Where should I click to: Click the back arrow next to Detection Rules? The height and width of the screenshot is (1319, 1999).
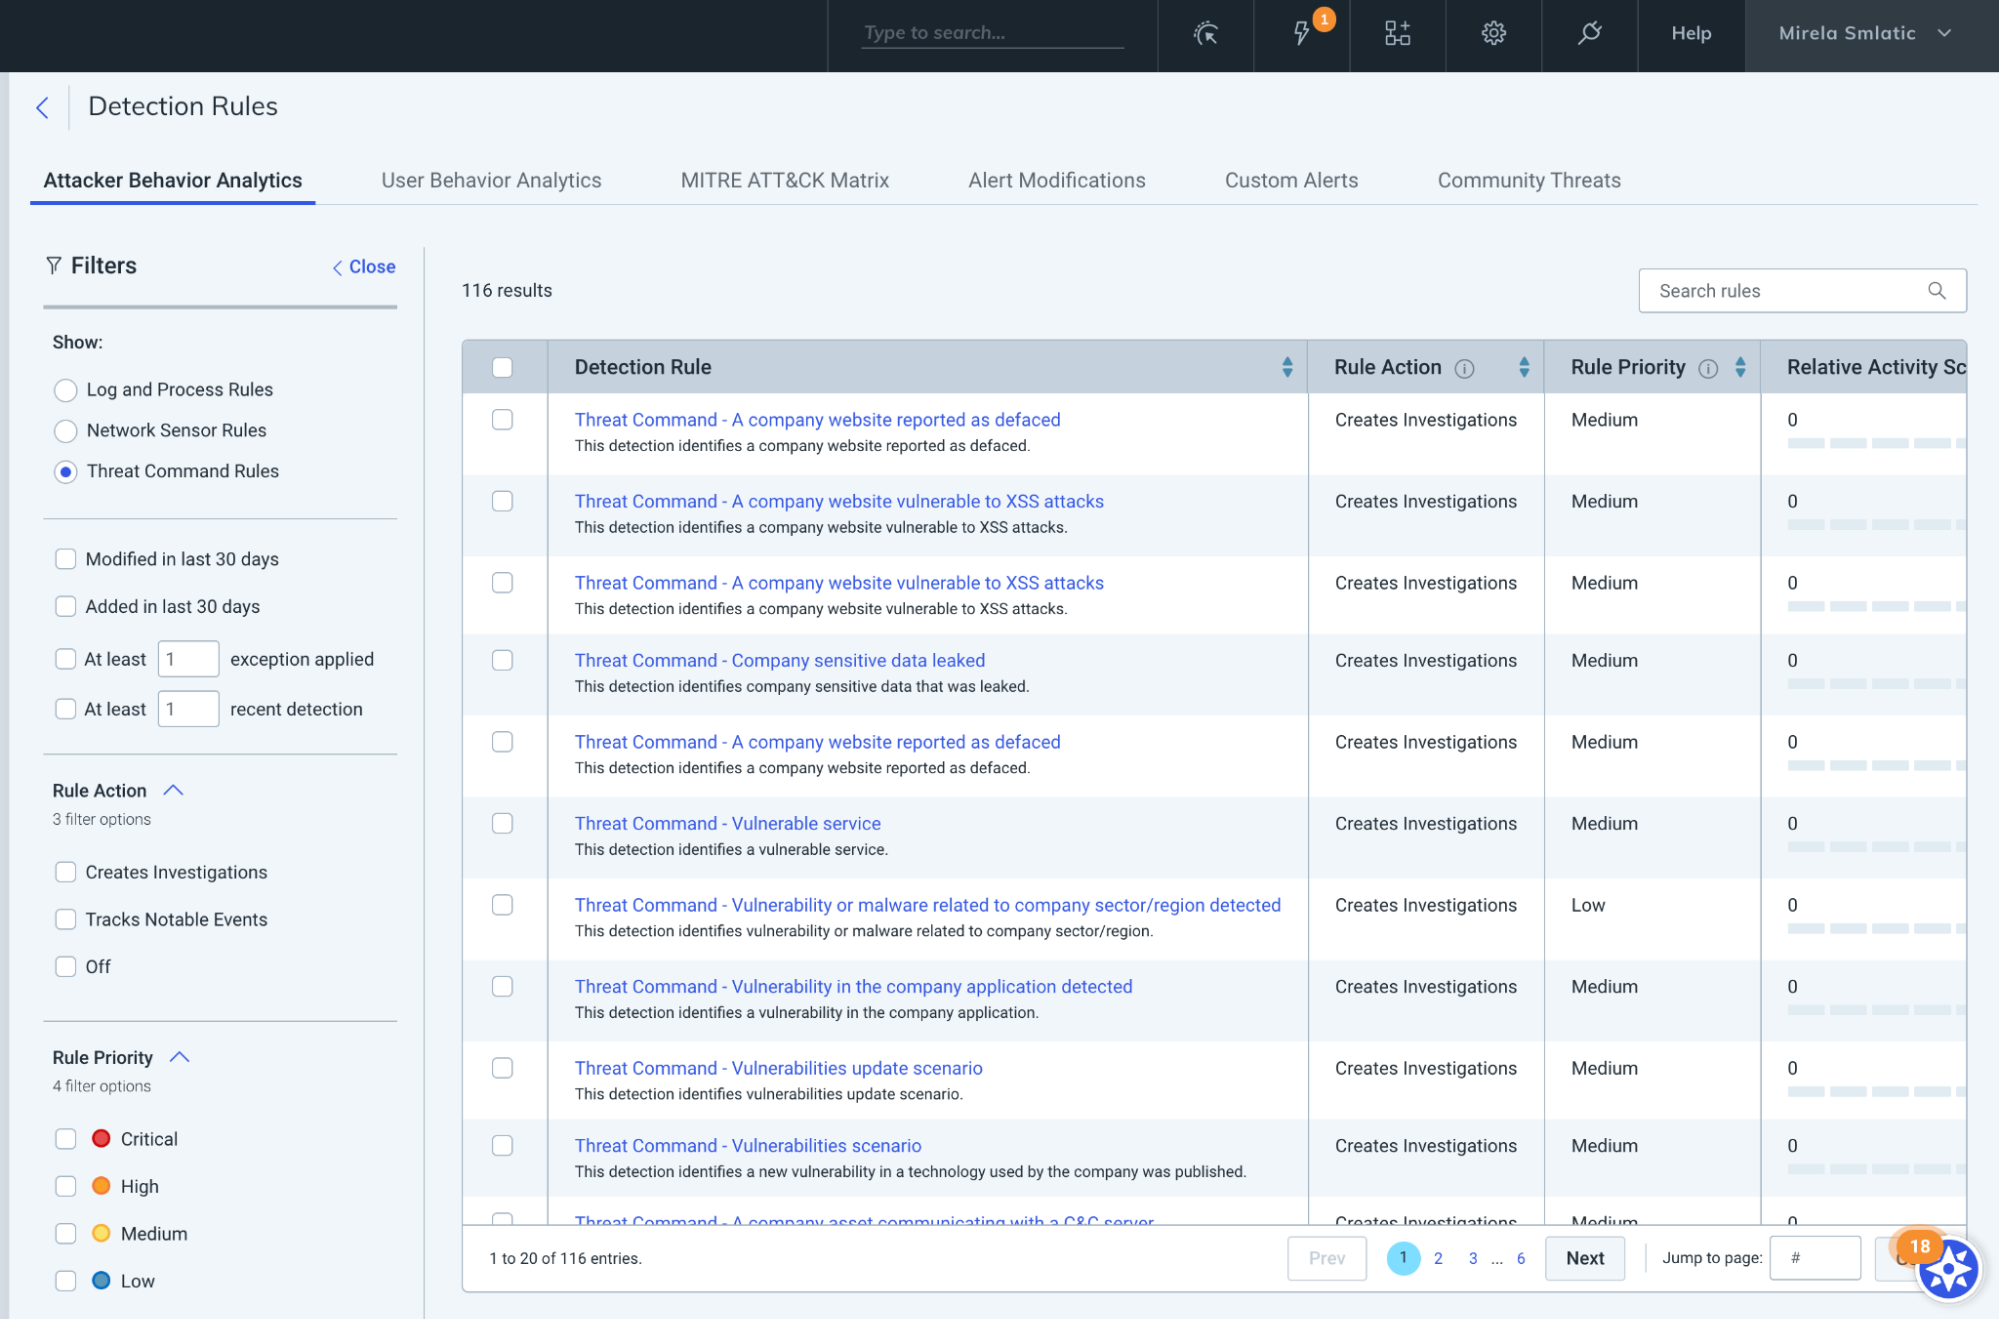click(42, 108)
